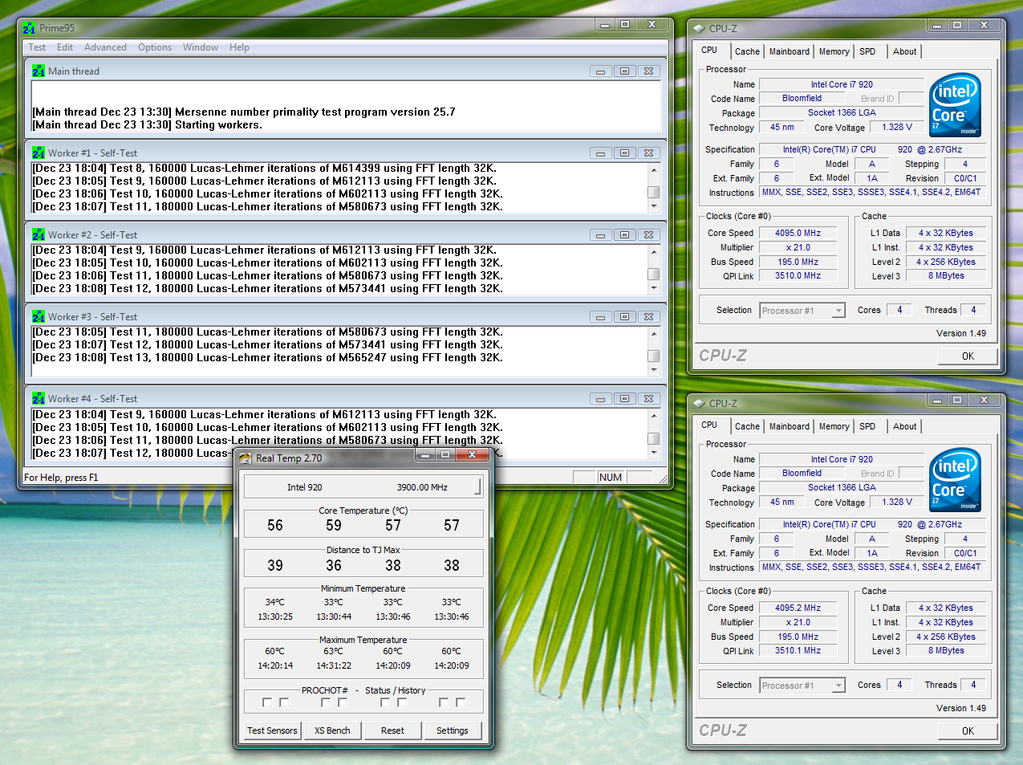Open the Options menu in Prime95
Screen dimensions: 1023x765
[155, 47]
